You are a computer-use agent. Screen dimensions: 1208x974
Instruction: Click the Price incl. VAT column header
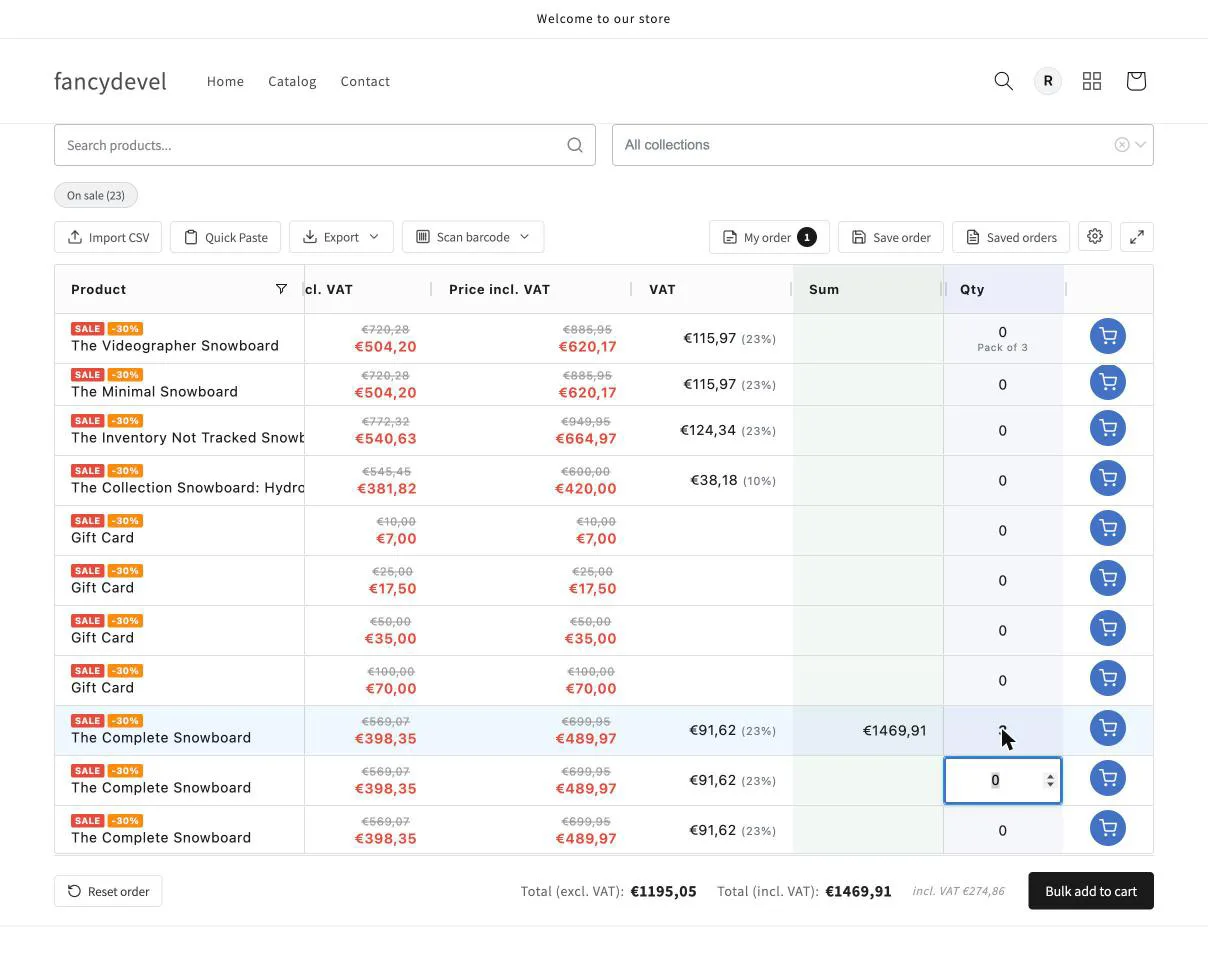pos(499,289)
